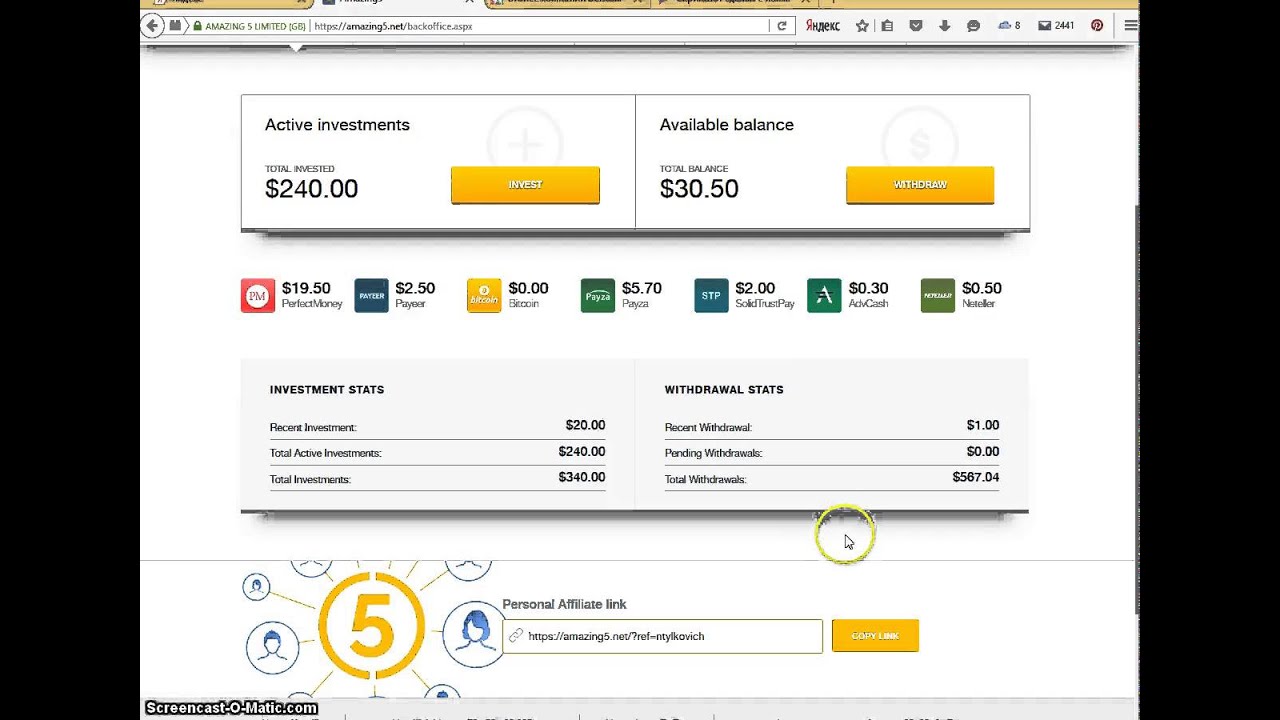Click the Payza wallet icon

(x=598, y=296)
